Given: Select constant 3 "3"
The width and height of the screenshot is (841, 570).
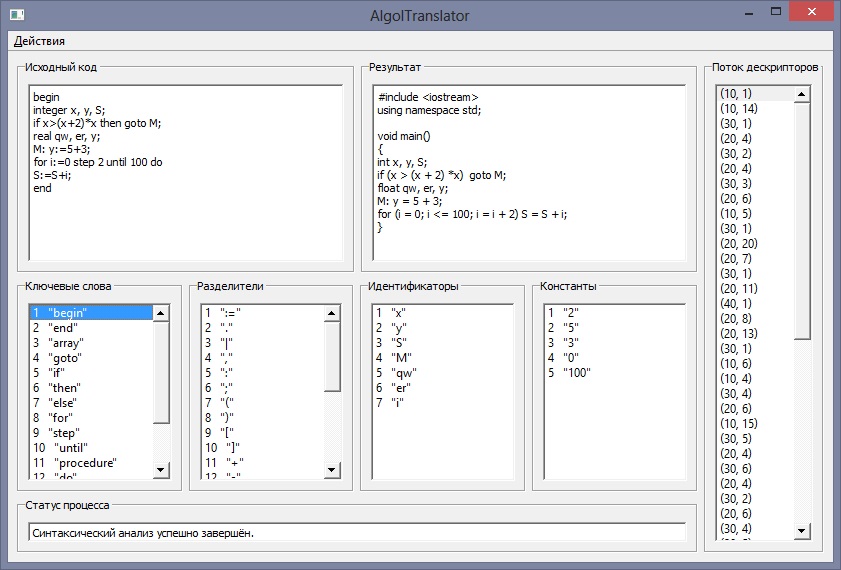Looking at the screenshot, I should pyautogui.click(x=615, y=343).
